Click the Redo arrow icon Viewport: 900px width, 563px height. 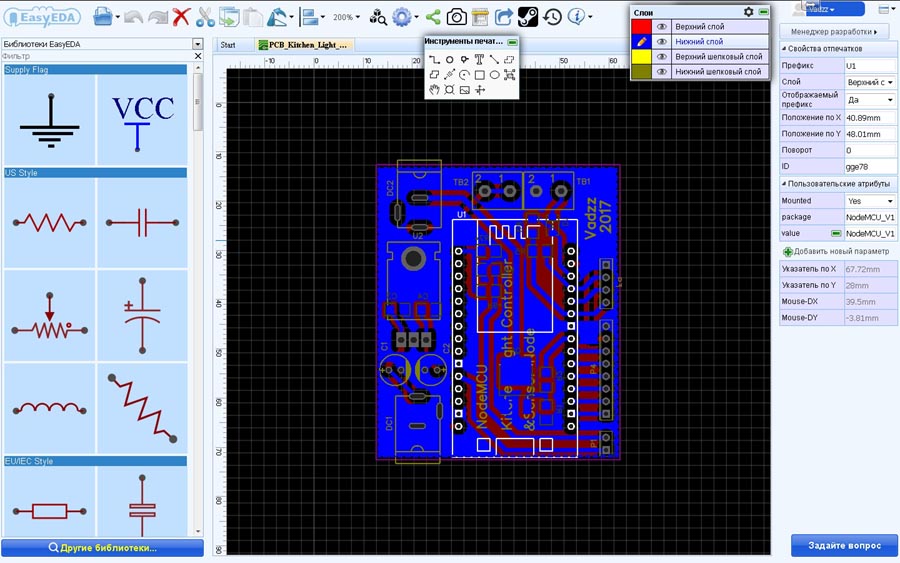point(158,17)
